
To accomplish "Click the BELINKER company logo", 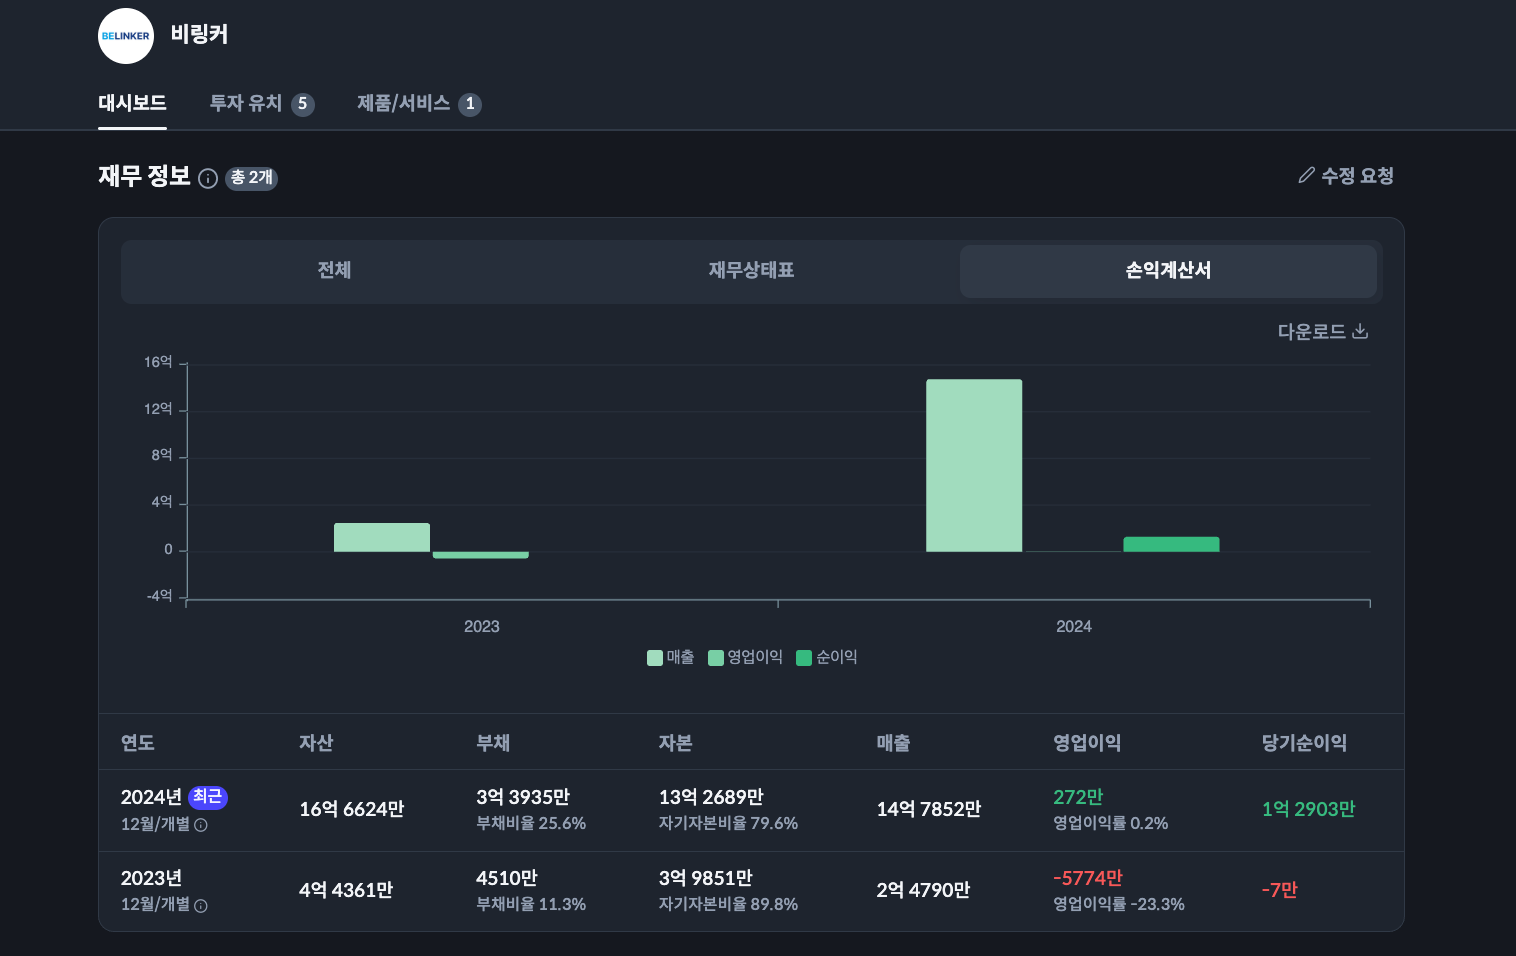I will pos(126,36).
